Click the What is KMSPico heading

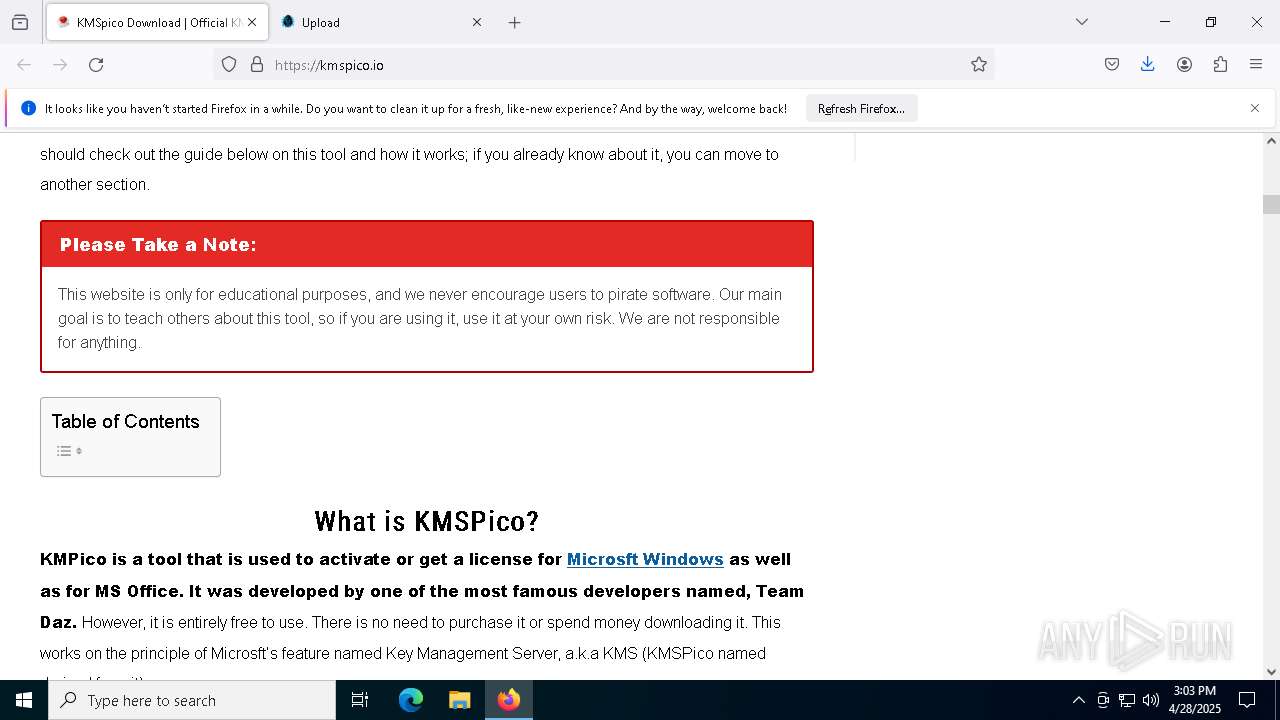pos(427,521)
